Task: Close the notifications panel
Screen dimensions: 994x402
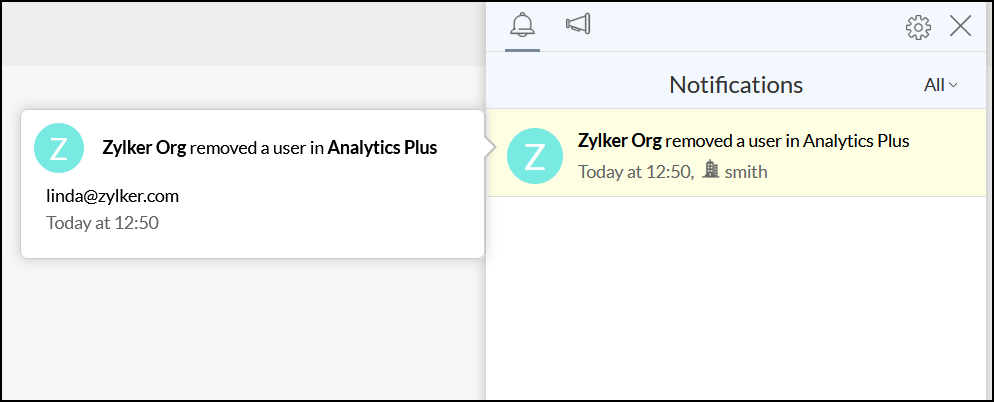Action: tap(960, 27)
